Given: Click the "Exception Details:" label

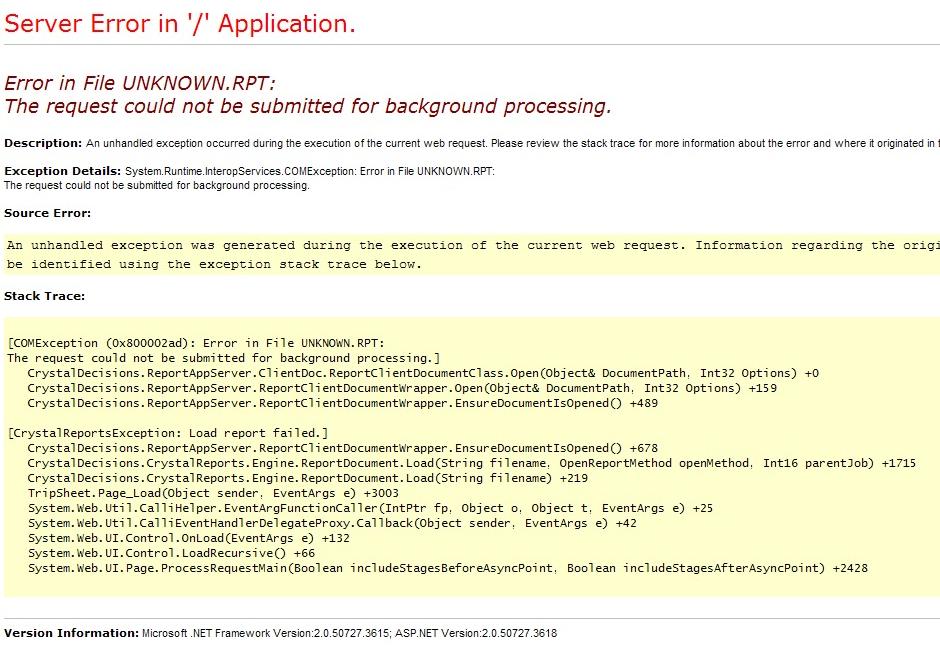Looking at the screenshot, I should click(x=62, y=171).
